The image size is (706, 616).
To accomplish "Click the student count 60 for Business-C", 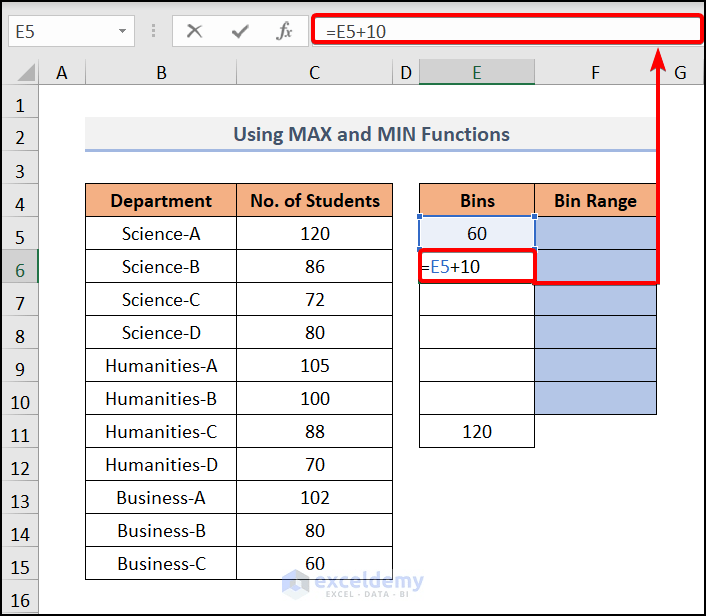I will [x=315, y=563].
